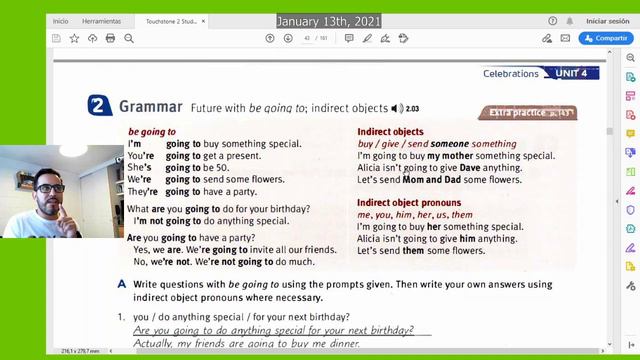The width and height of the screenshot is (640, 360).
Task: Open the Protect shield sidebar tool
Action: coord(631,210)
